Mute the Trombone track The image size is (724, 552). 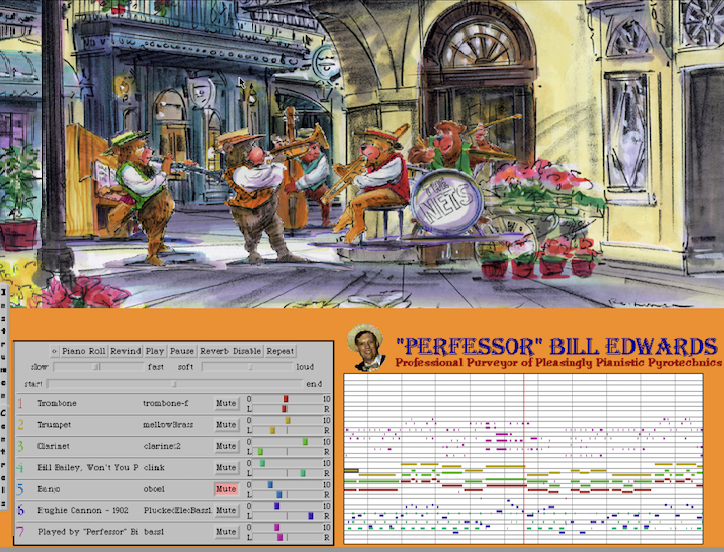click(x=227, y=404)
